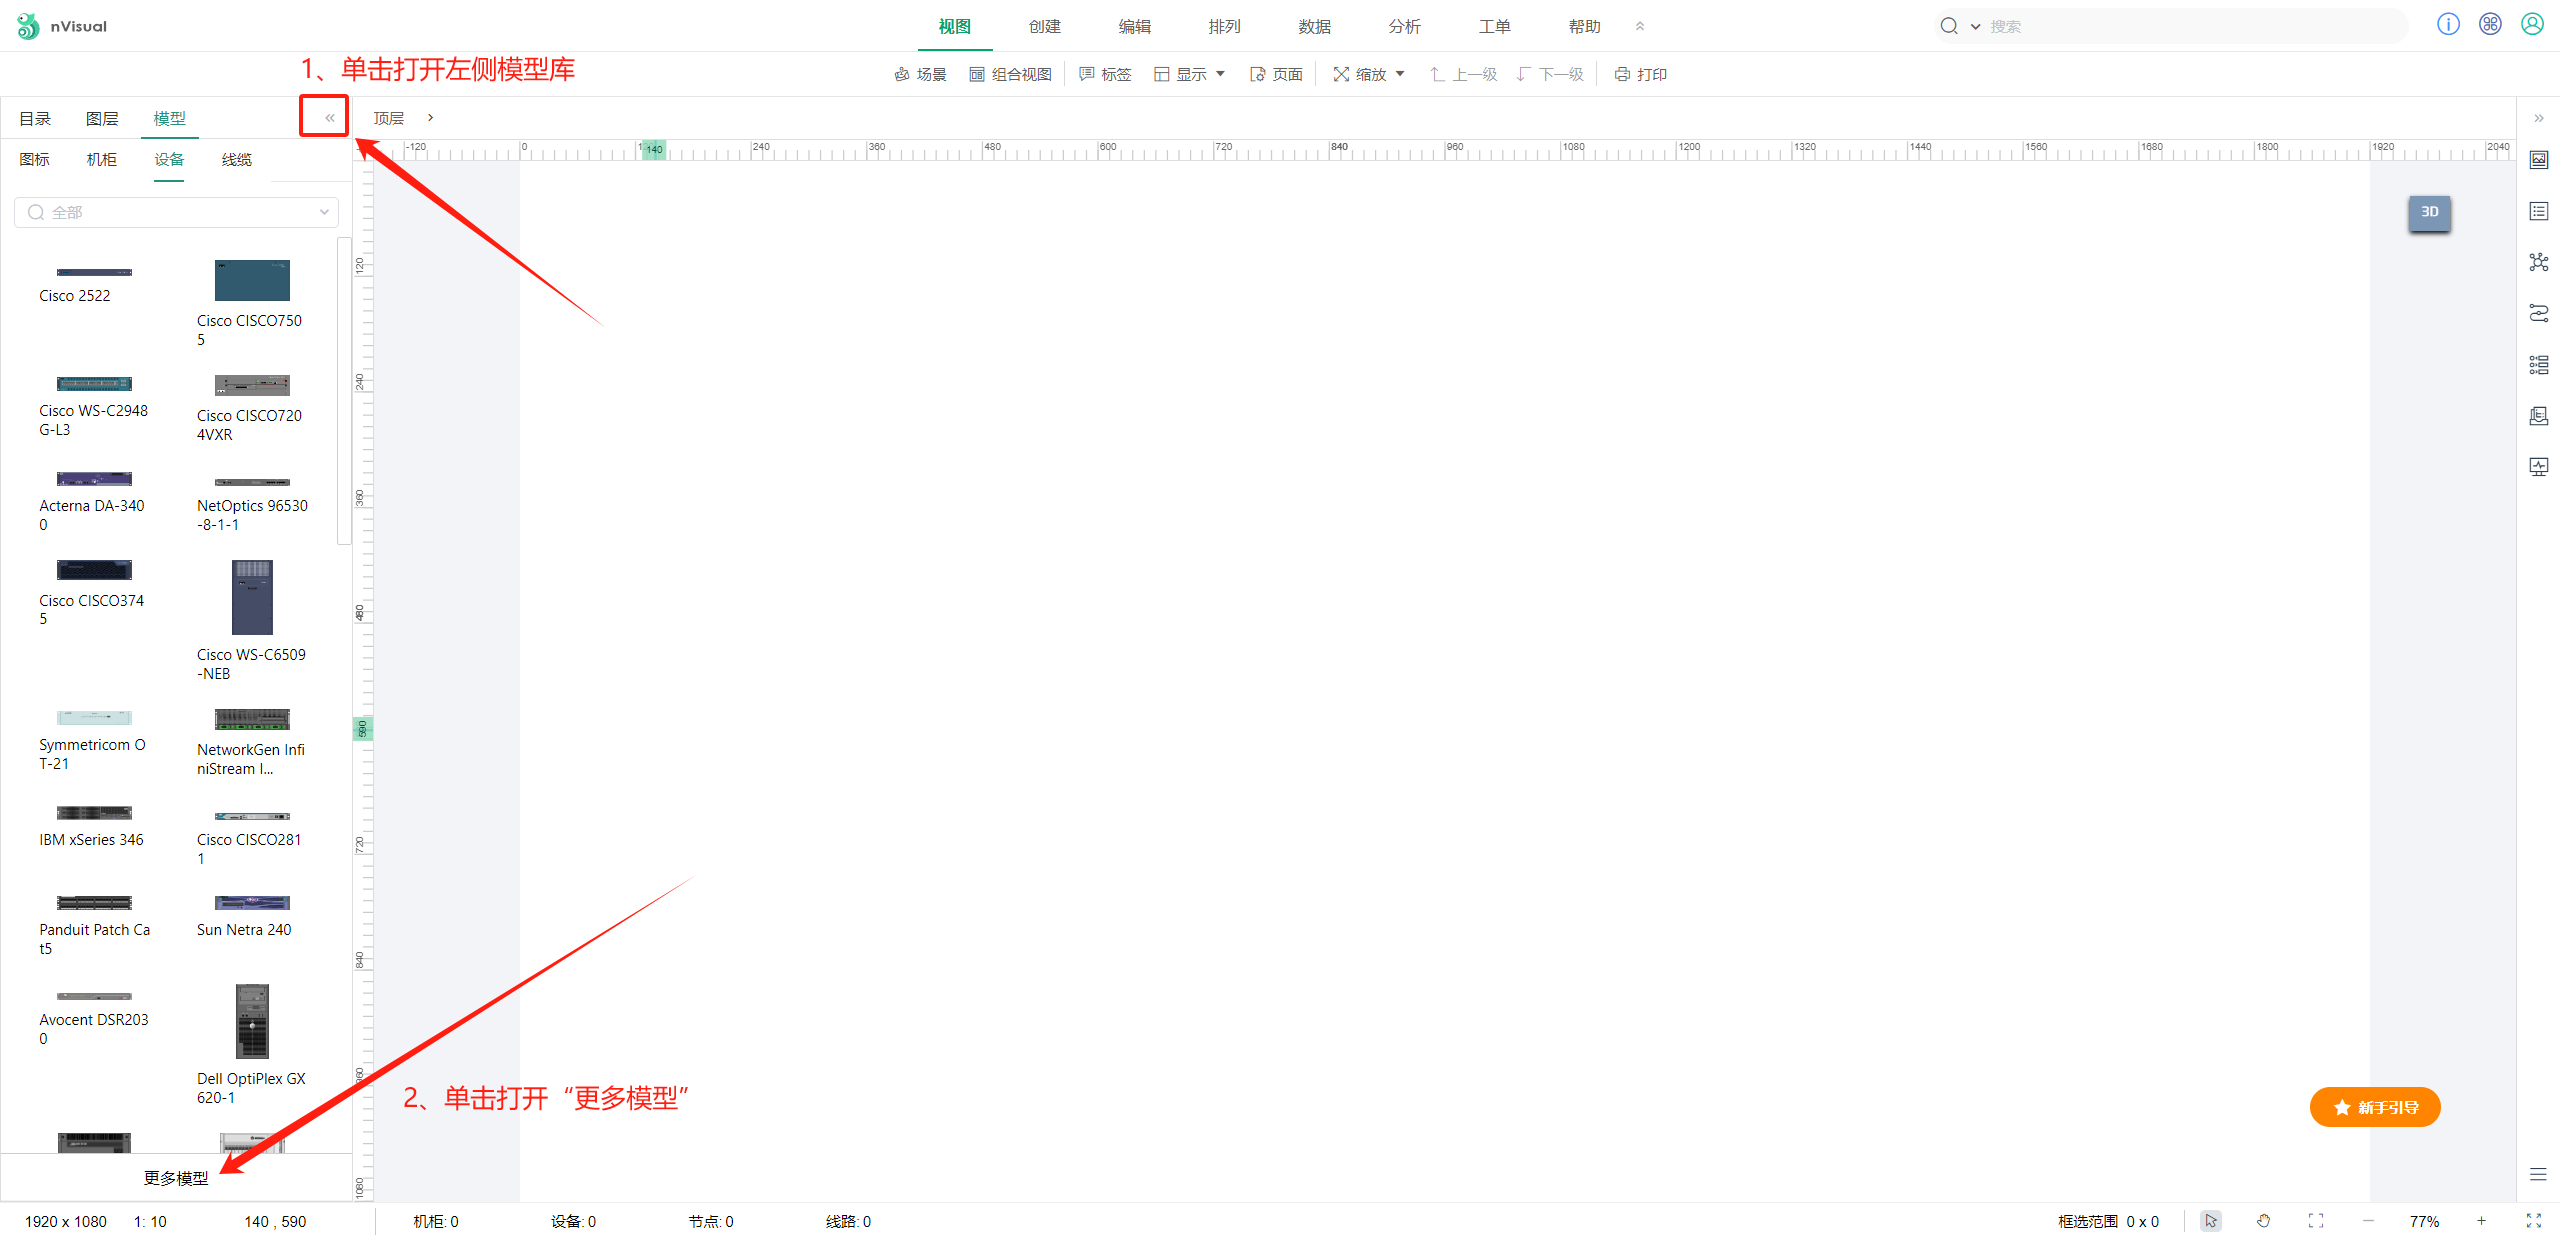Switch to the 机柜 tab
2560x1240 pixels.
(101, 160)
